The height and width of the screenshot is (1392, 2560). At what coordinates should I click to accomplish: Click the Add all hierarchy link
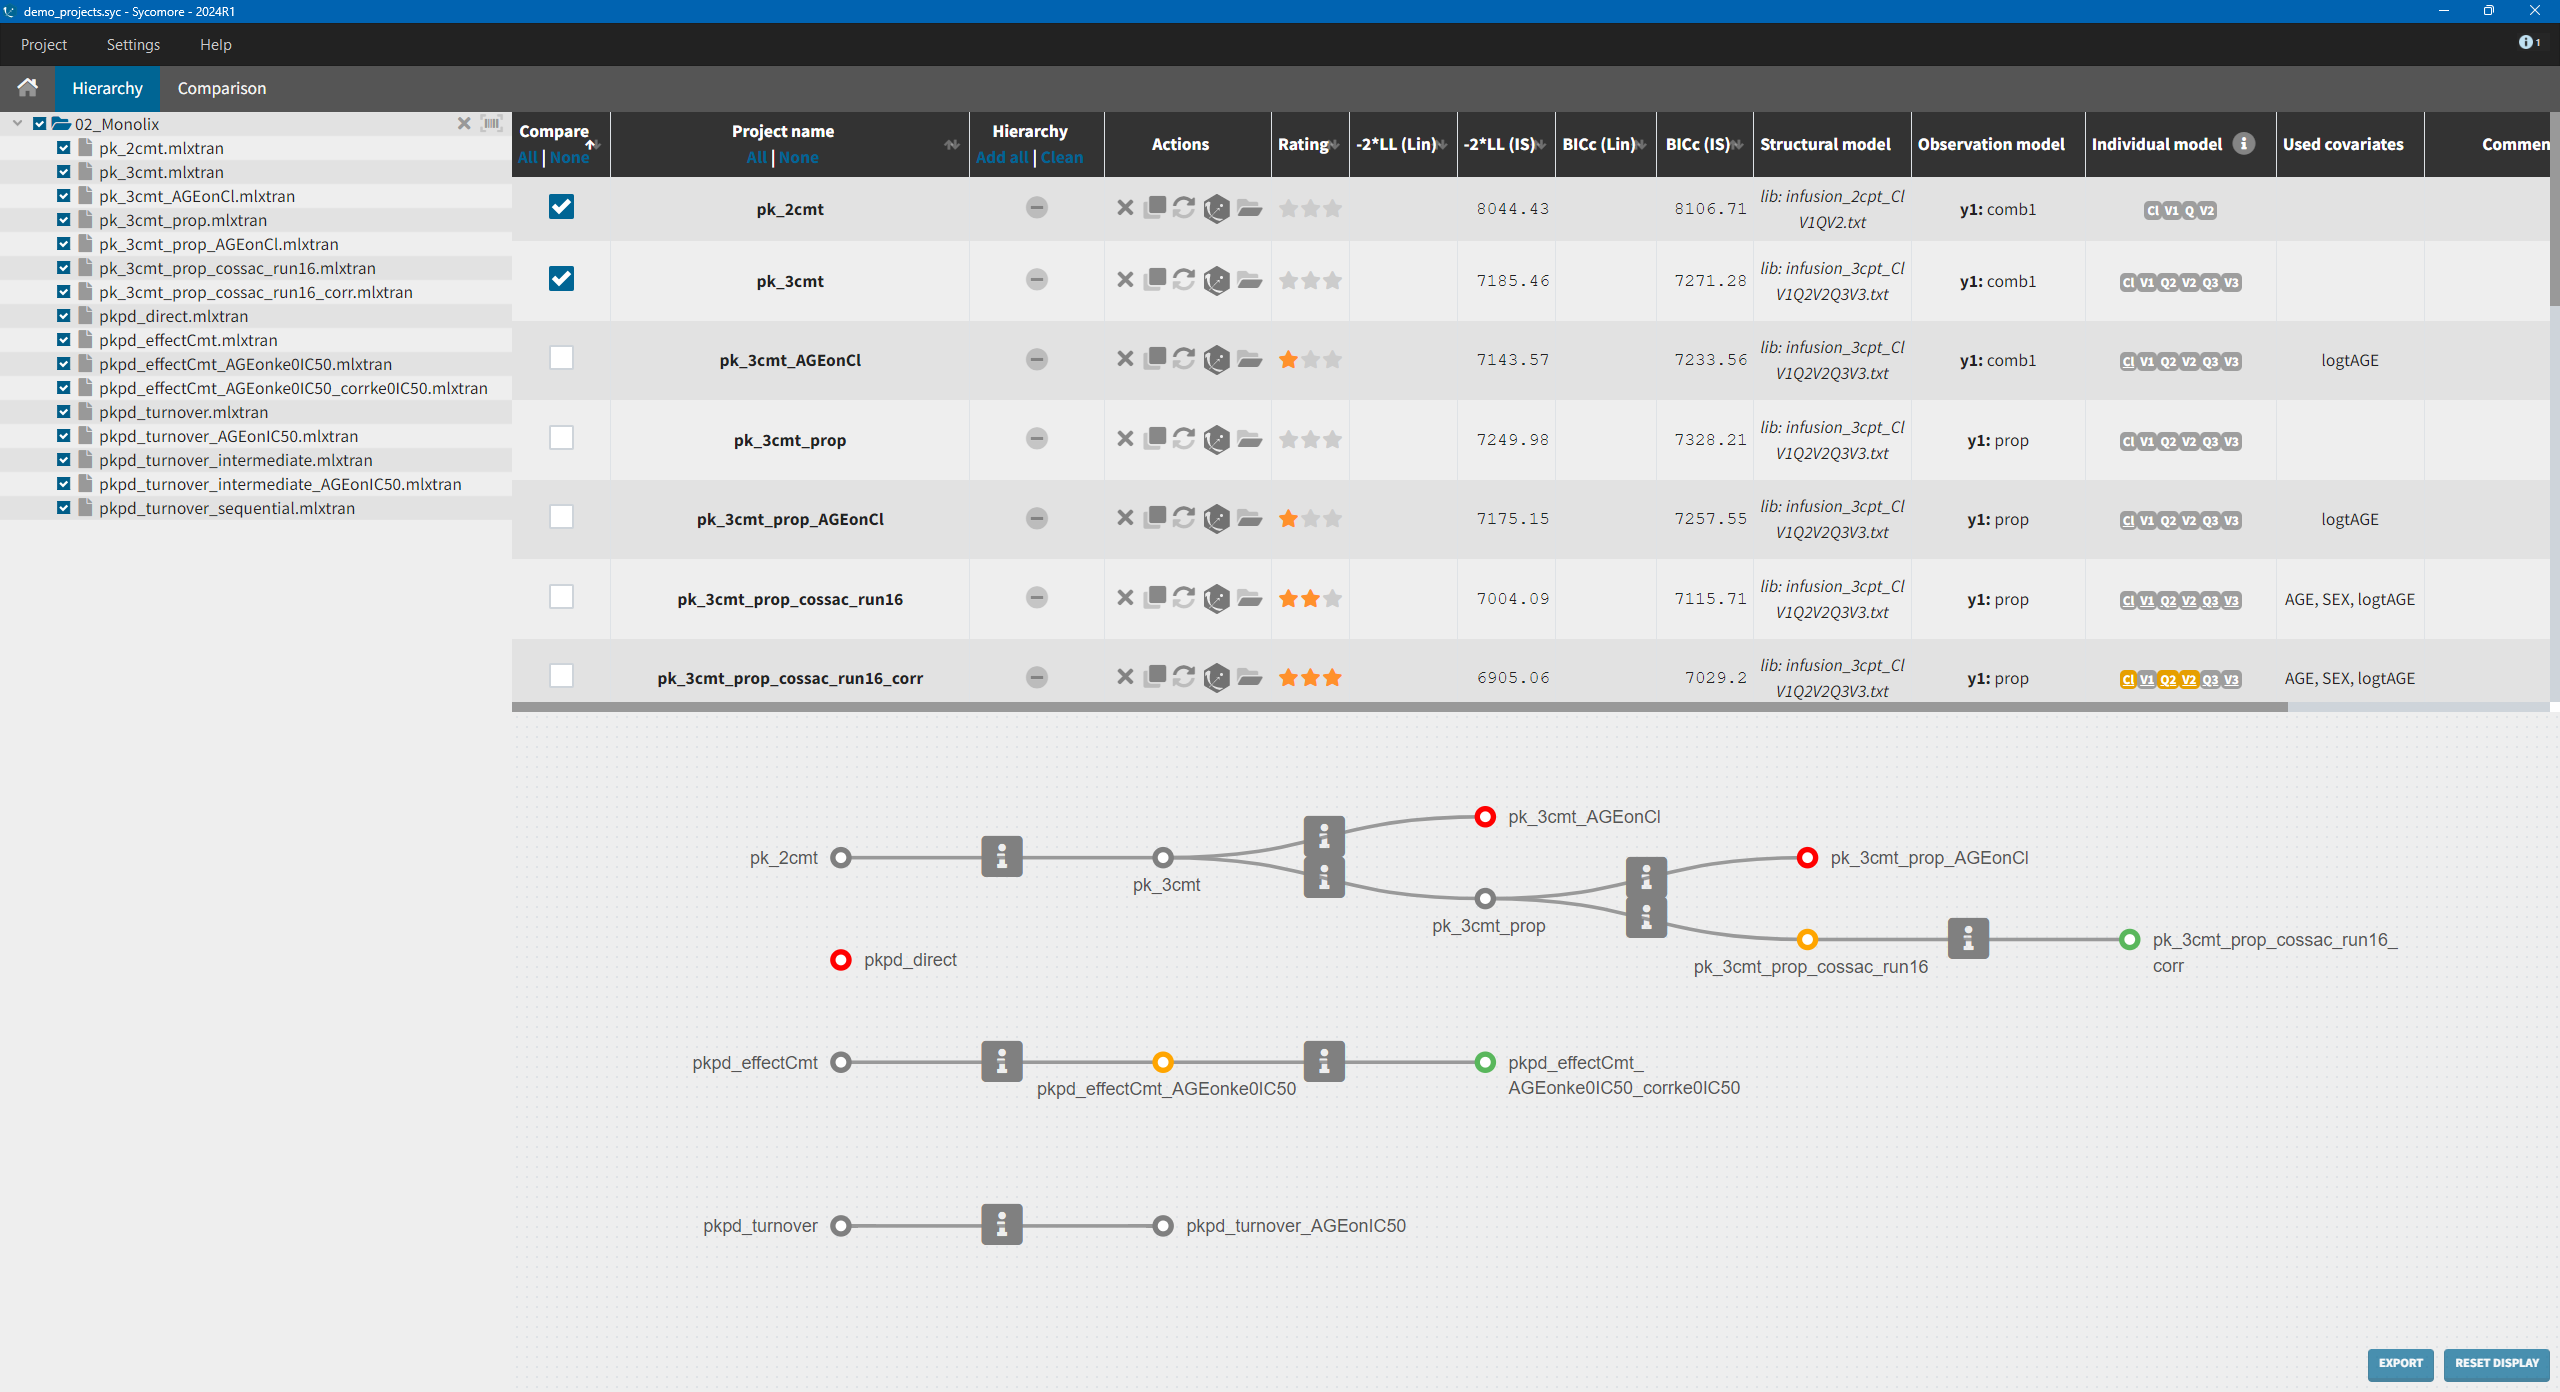click(x=1002, y=158)
